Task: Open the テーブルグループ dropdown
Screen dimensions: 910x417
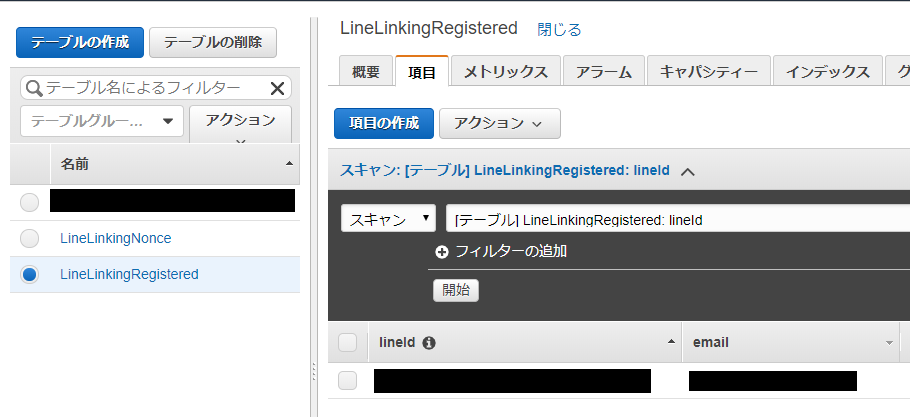Action: click(x=102, y=121)
